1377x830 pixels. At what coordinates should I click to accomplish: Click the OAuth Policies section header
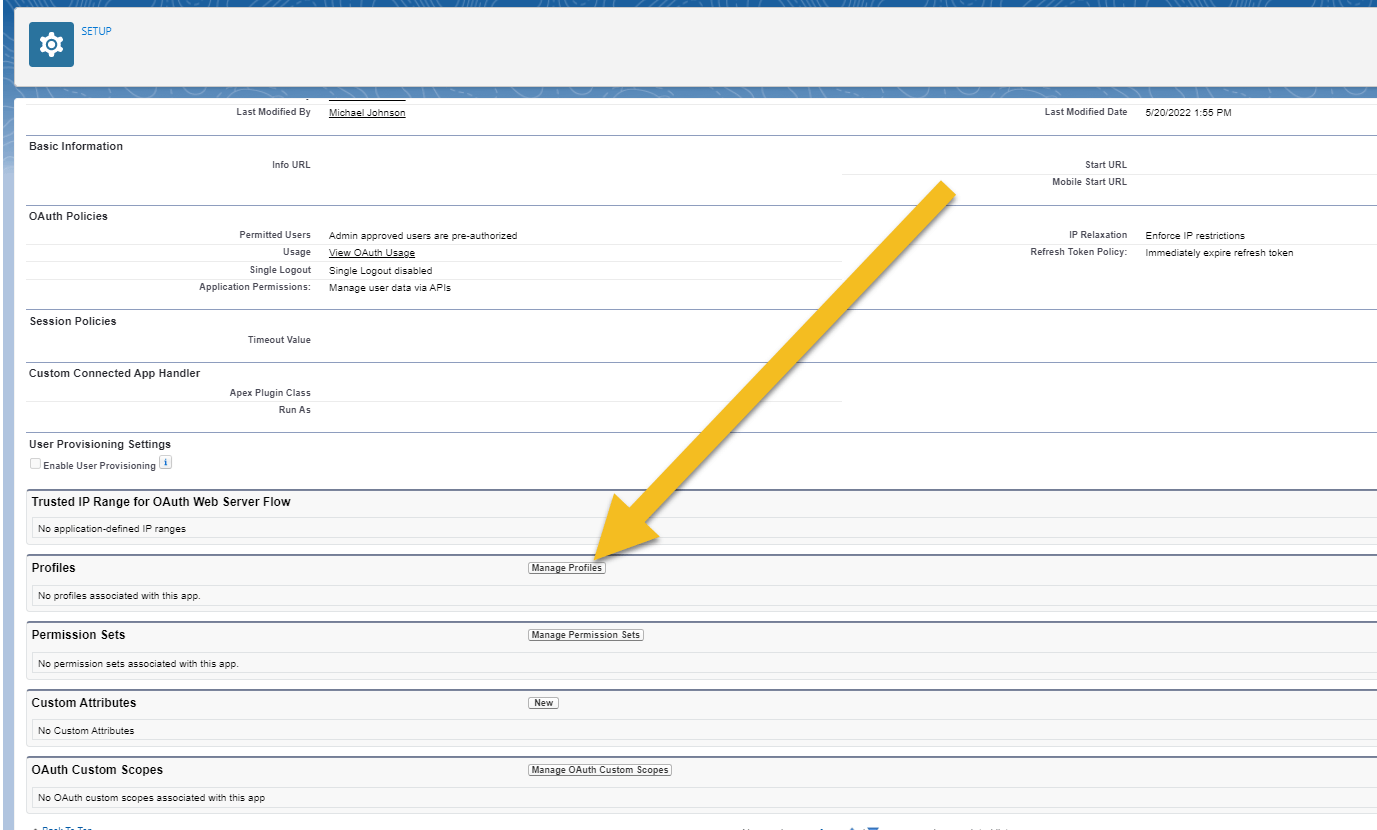68,215
